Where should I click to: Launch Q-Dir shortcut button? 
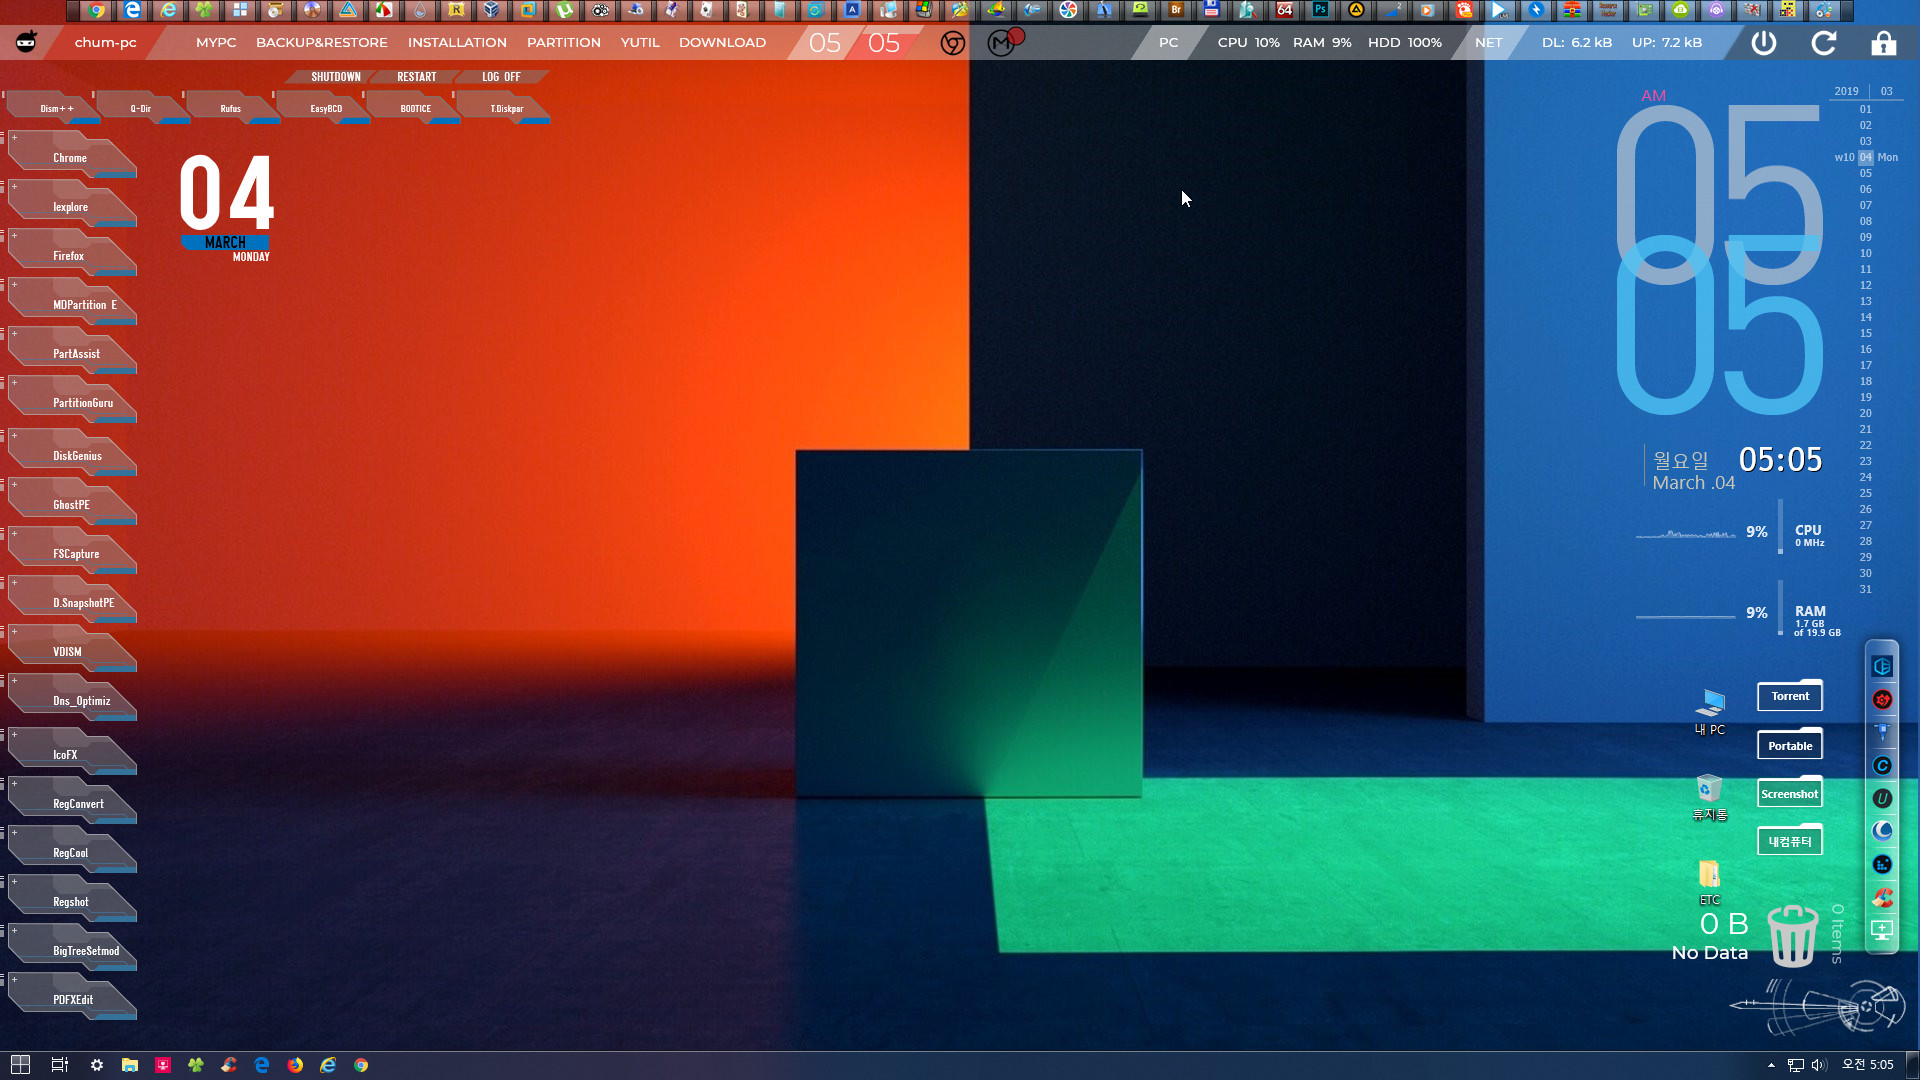click(x=141, y=108)
